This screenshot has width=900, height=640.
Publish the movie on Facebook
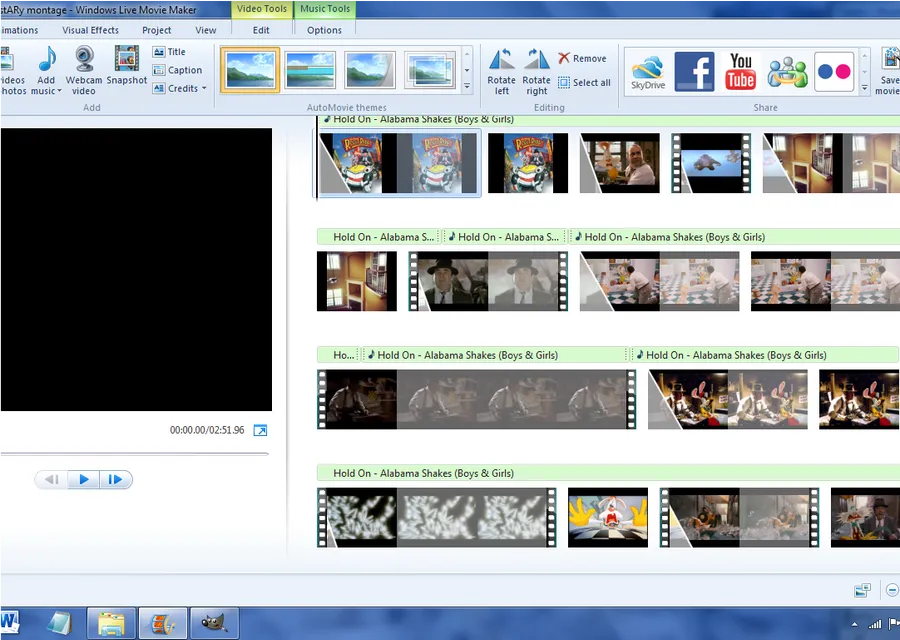[x=695, y=72]
